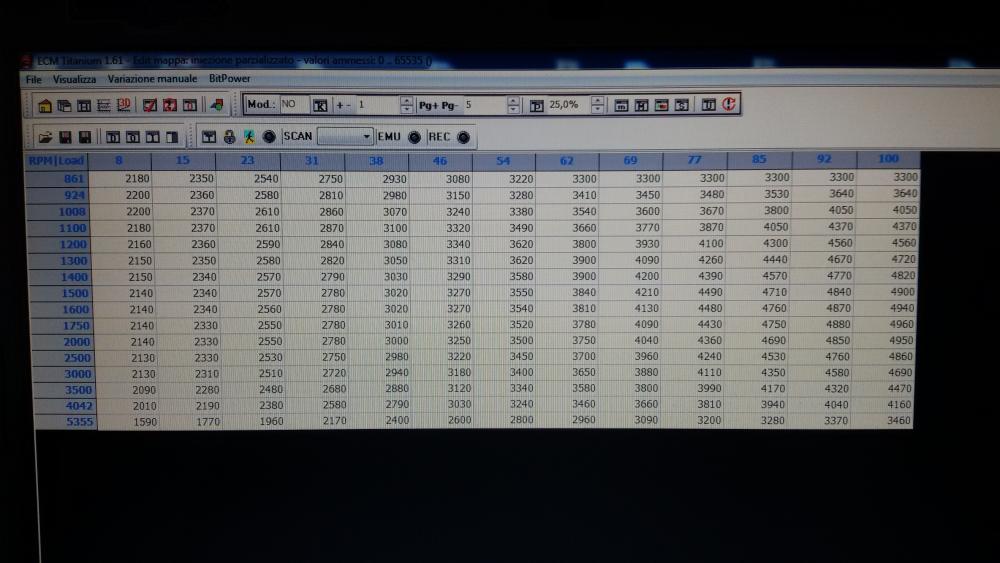Image resolution: width=1000 pixels, height=563 pixels.
Task: Open the Visualizza menu
Action: point(75,78)
